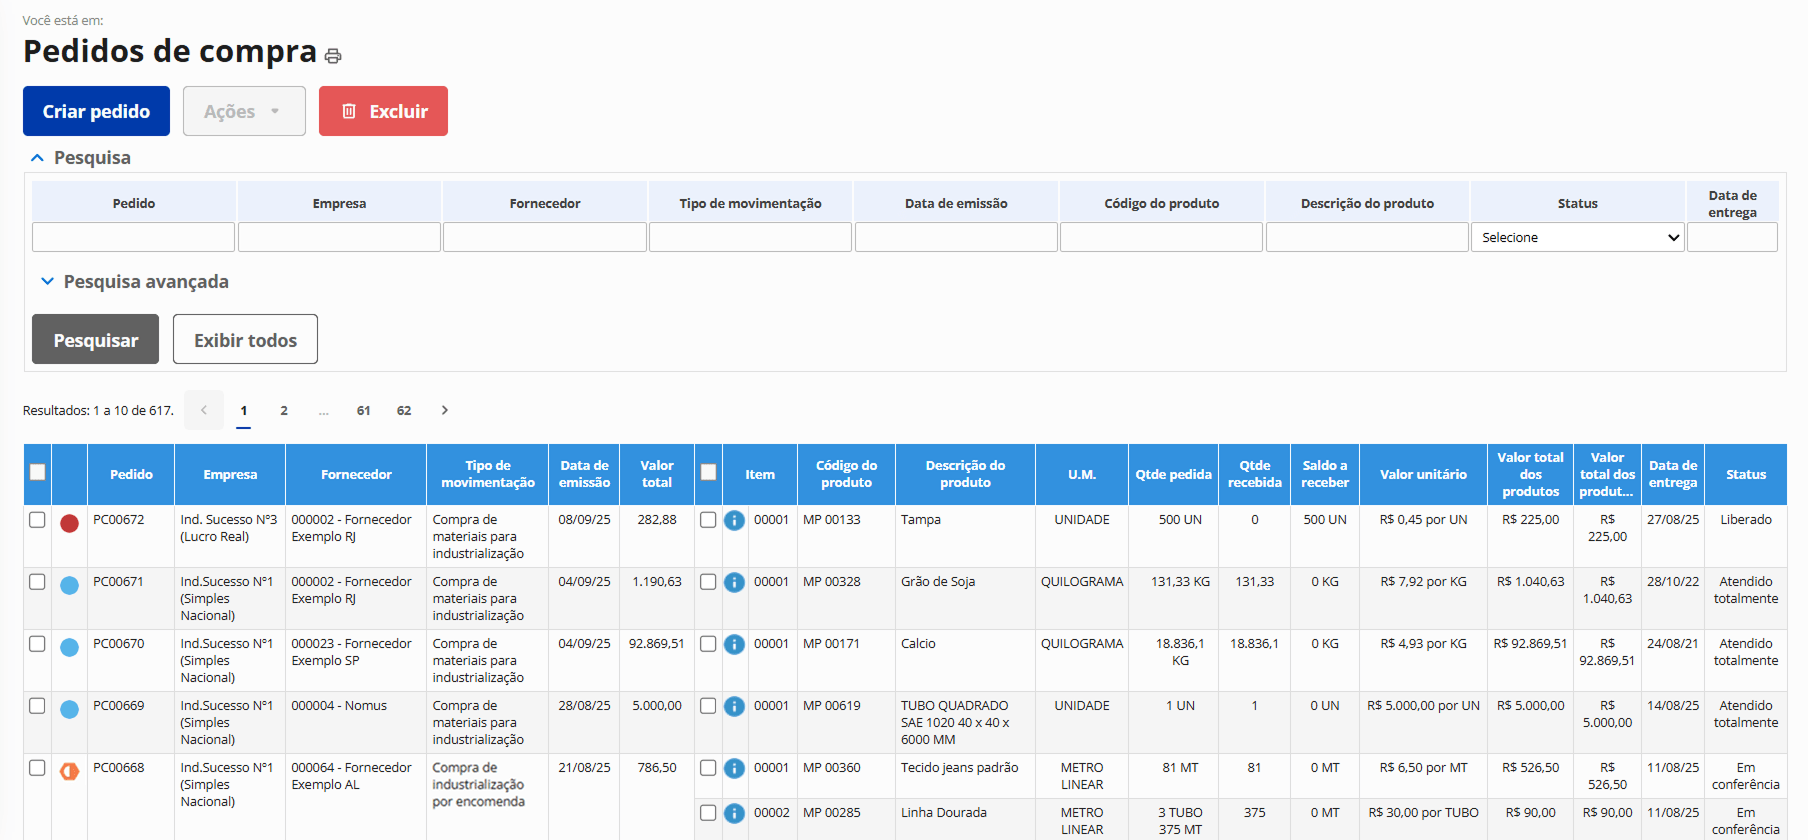
Task: Click the blue status circle for PC00670
Action: (69, 647)
